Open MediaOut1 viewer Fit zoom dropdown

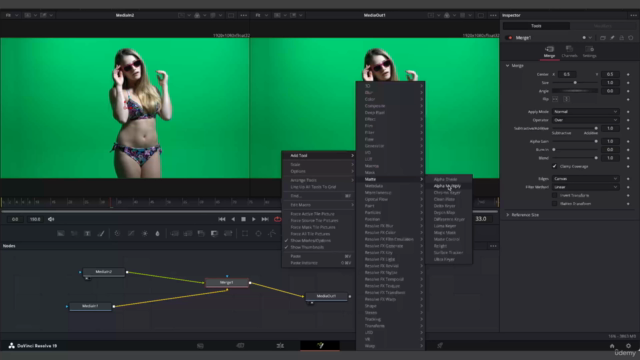[x=261, y=15]
